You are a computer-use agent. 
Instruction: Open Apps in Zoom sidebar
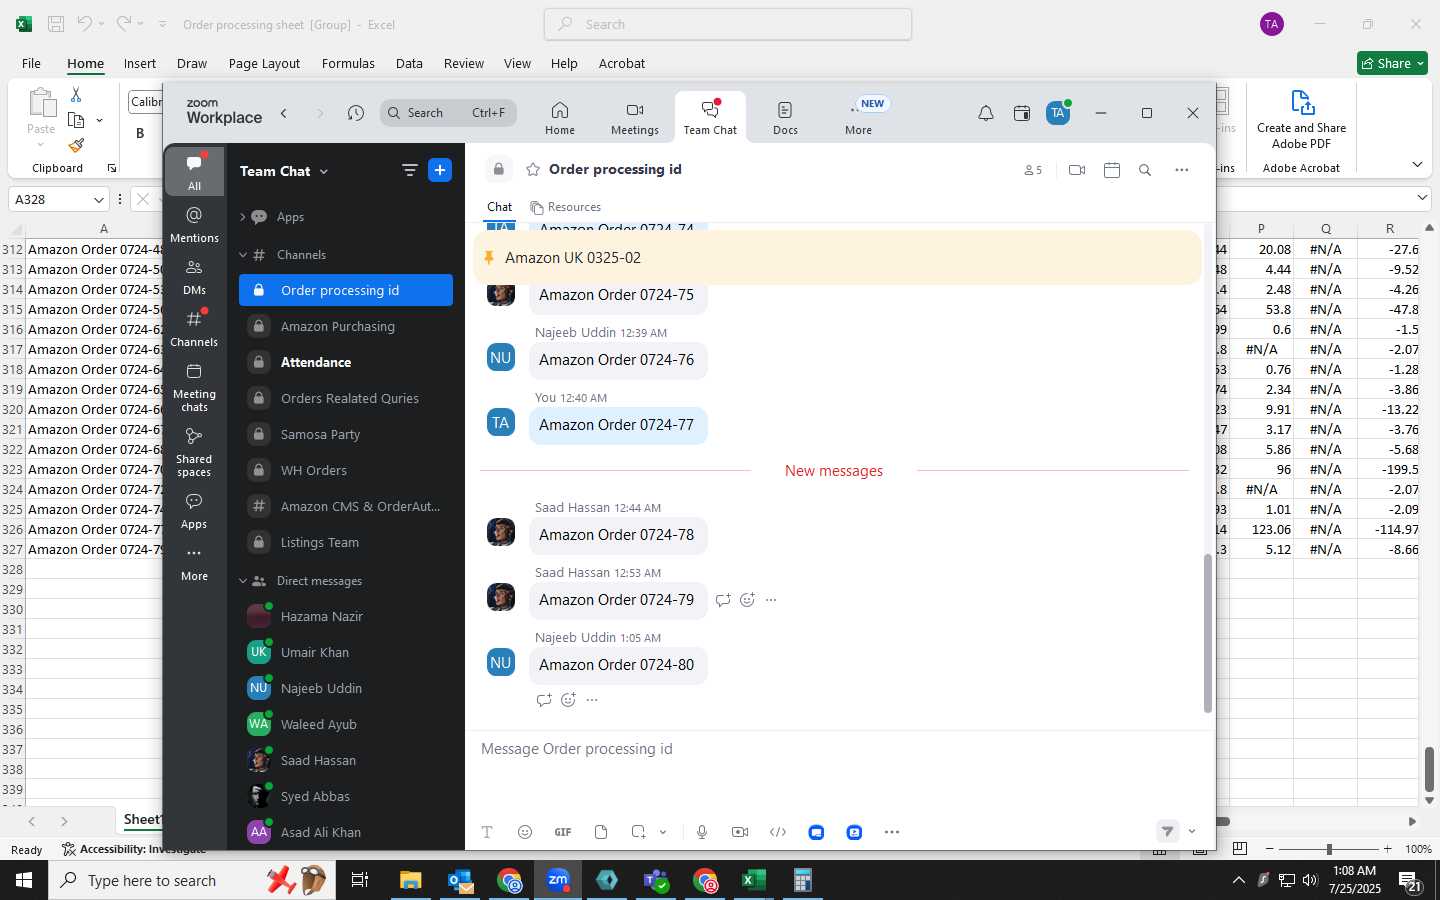(194, 510)
